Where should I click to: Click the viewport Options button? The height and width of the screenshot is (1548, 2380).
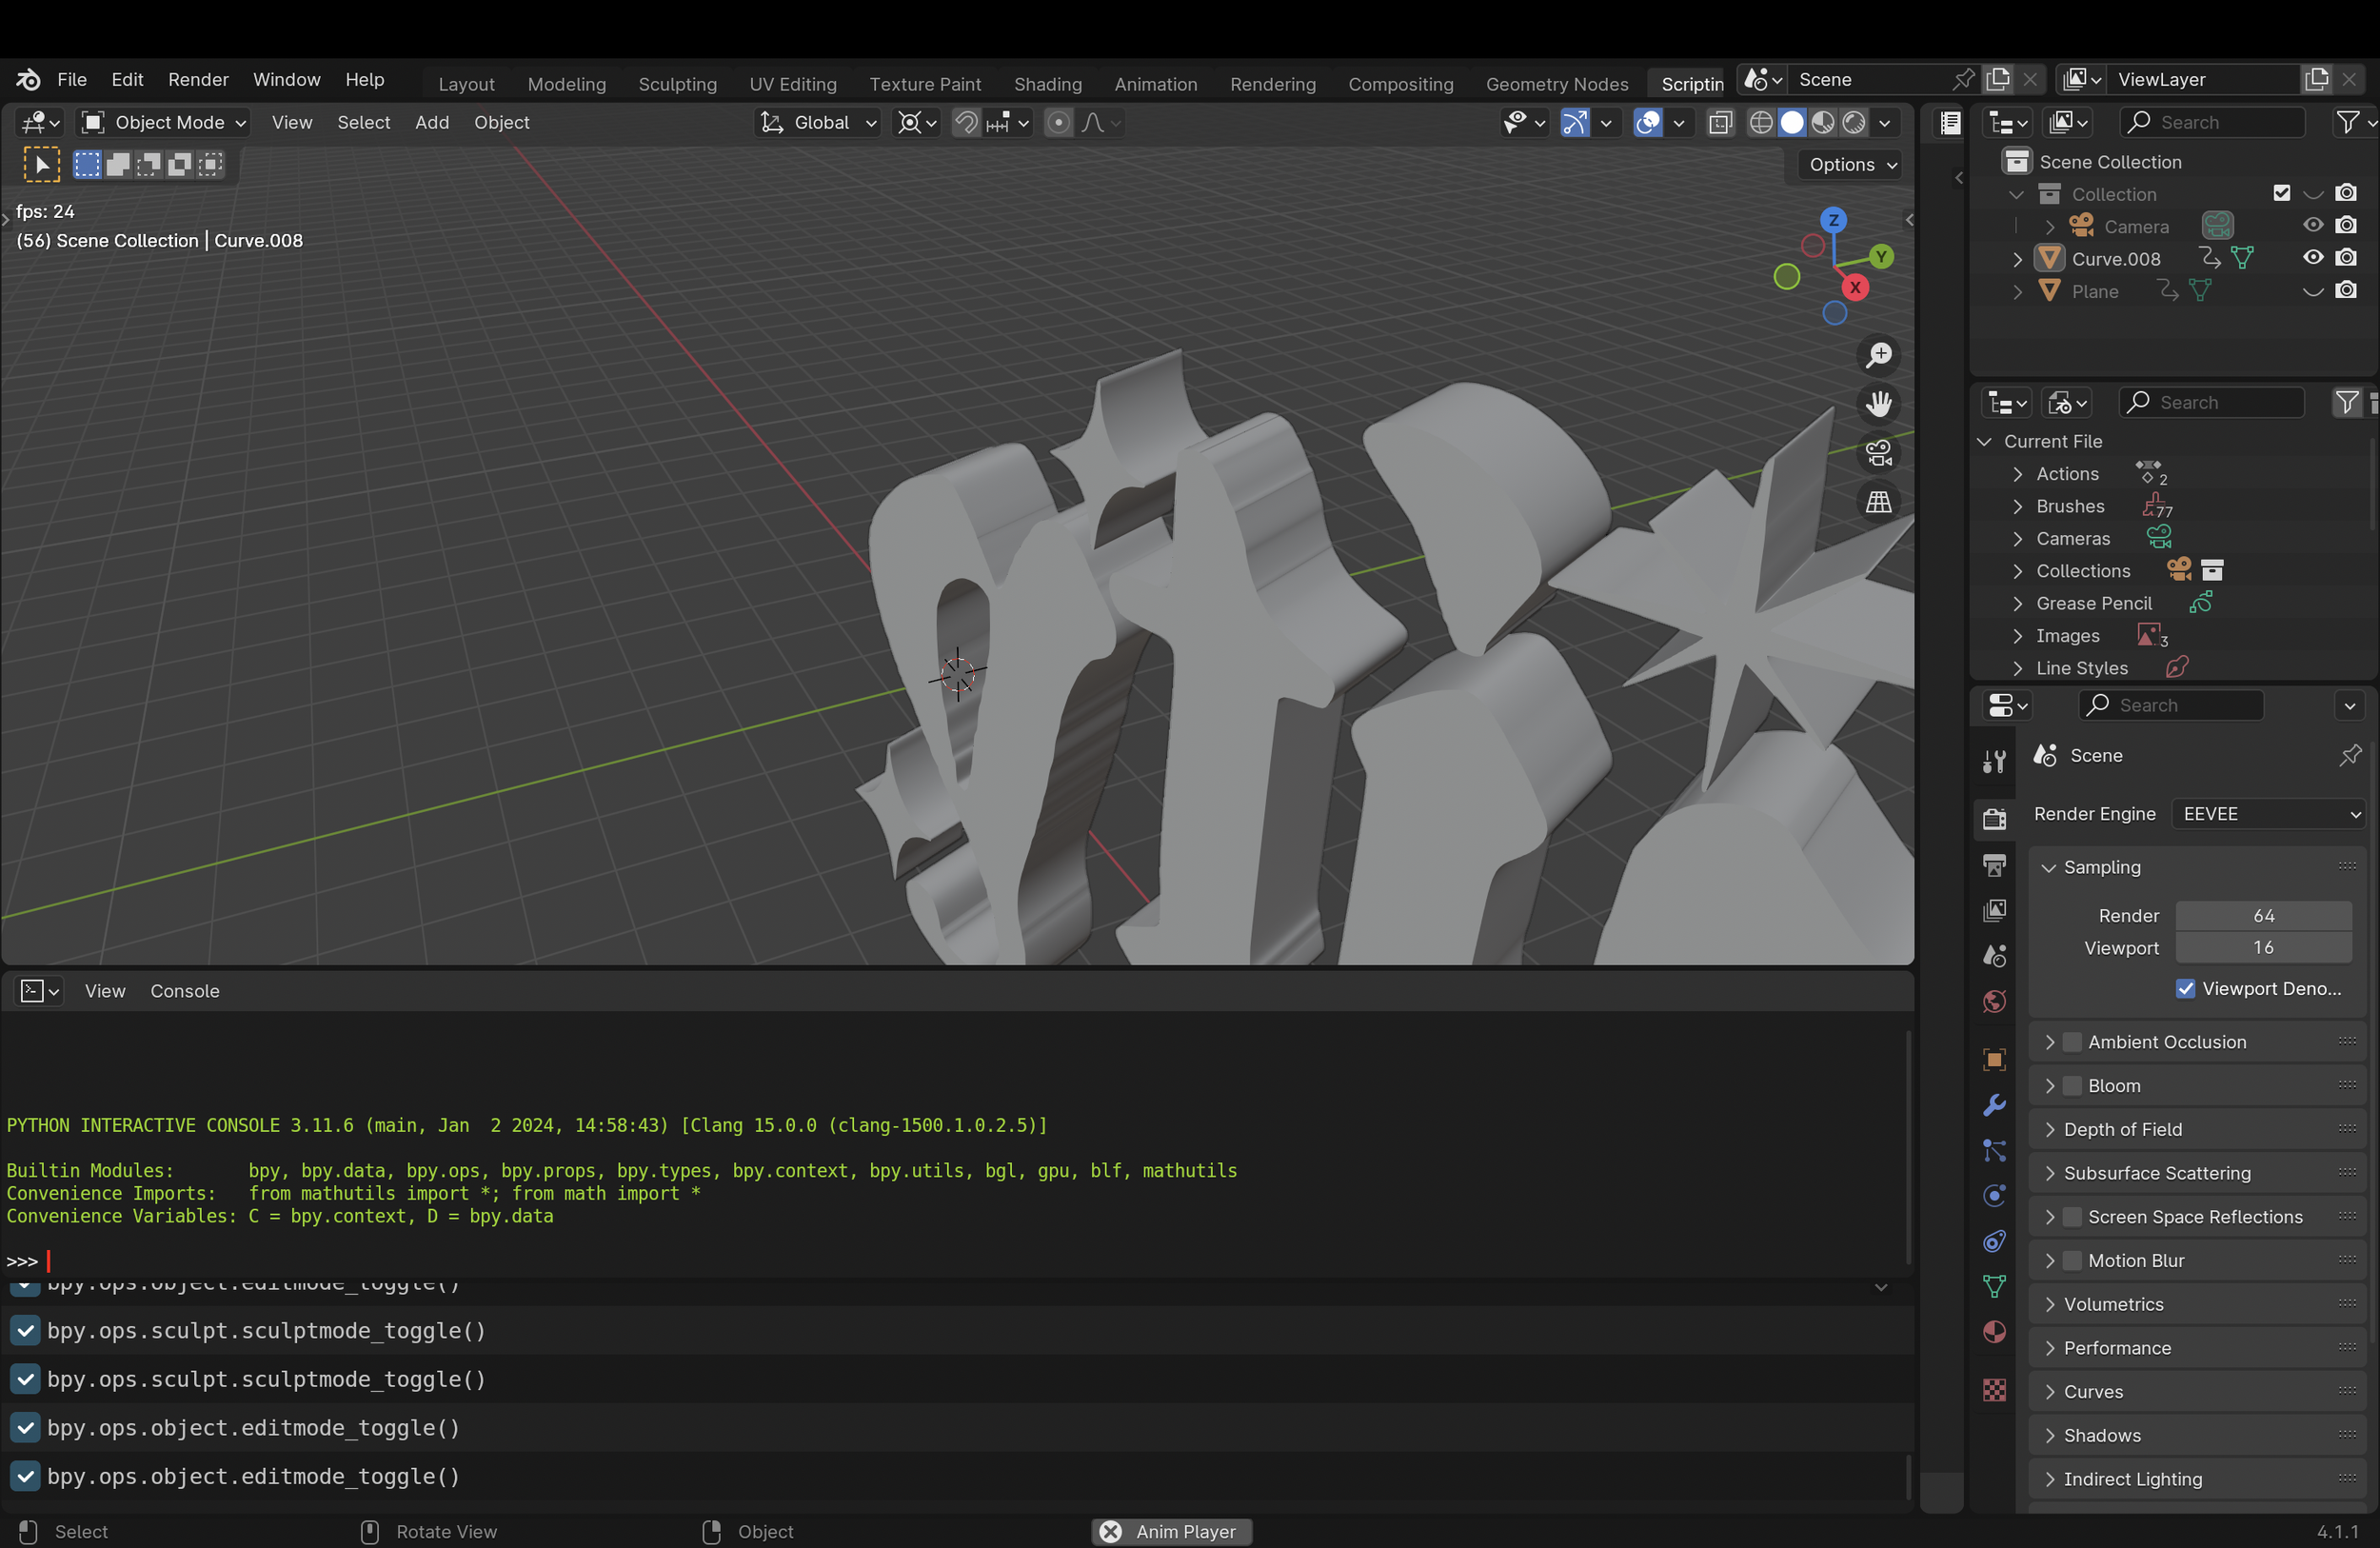click(x=1852, y=165)
